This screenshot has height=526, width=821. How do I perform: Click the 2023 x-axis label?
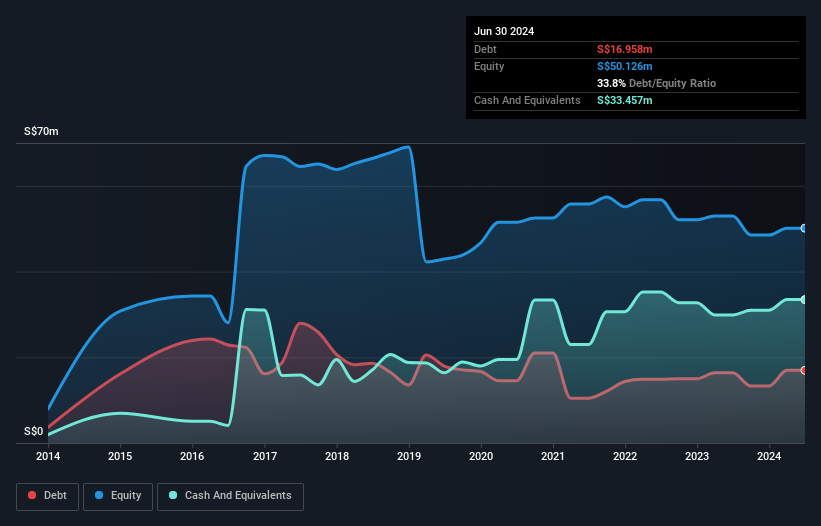697,456
